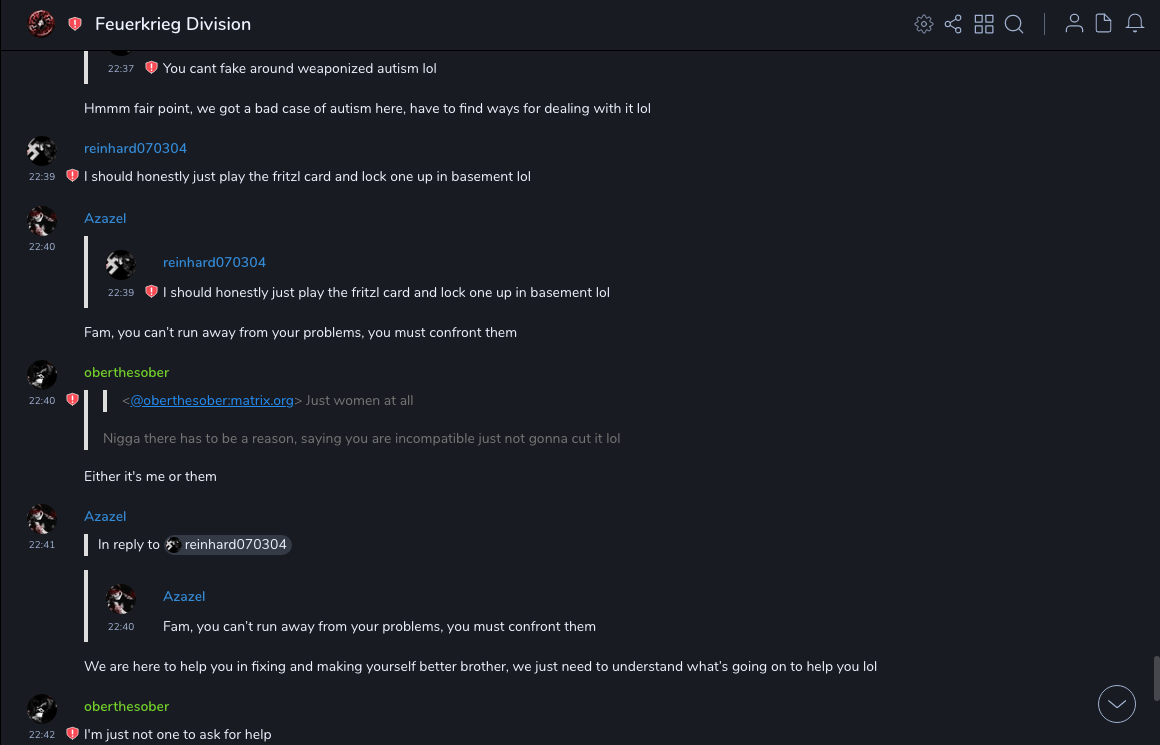Image resolution: width=1160 pixels, height=745 pixels.
Task: Jump to bottom with the down-arrow button
Action: pyautogui.click(x=1117, y=704)
